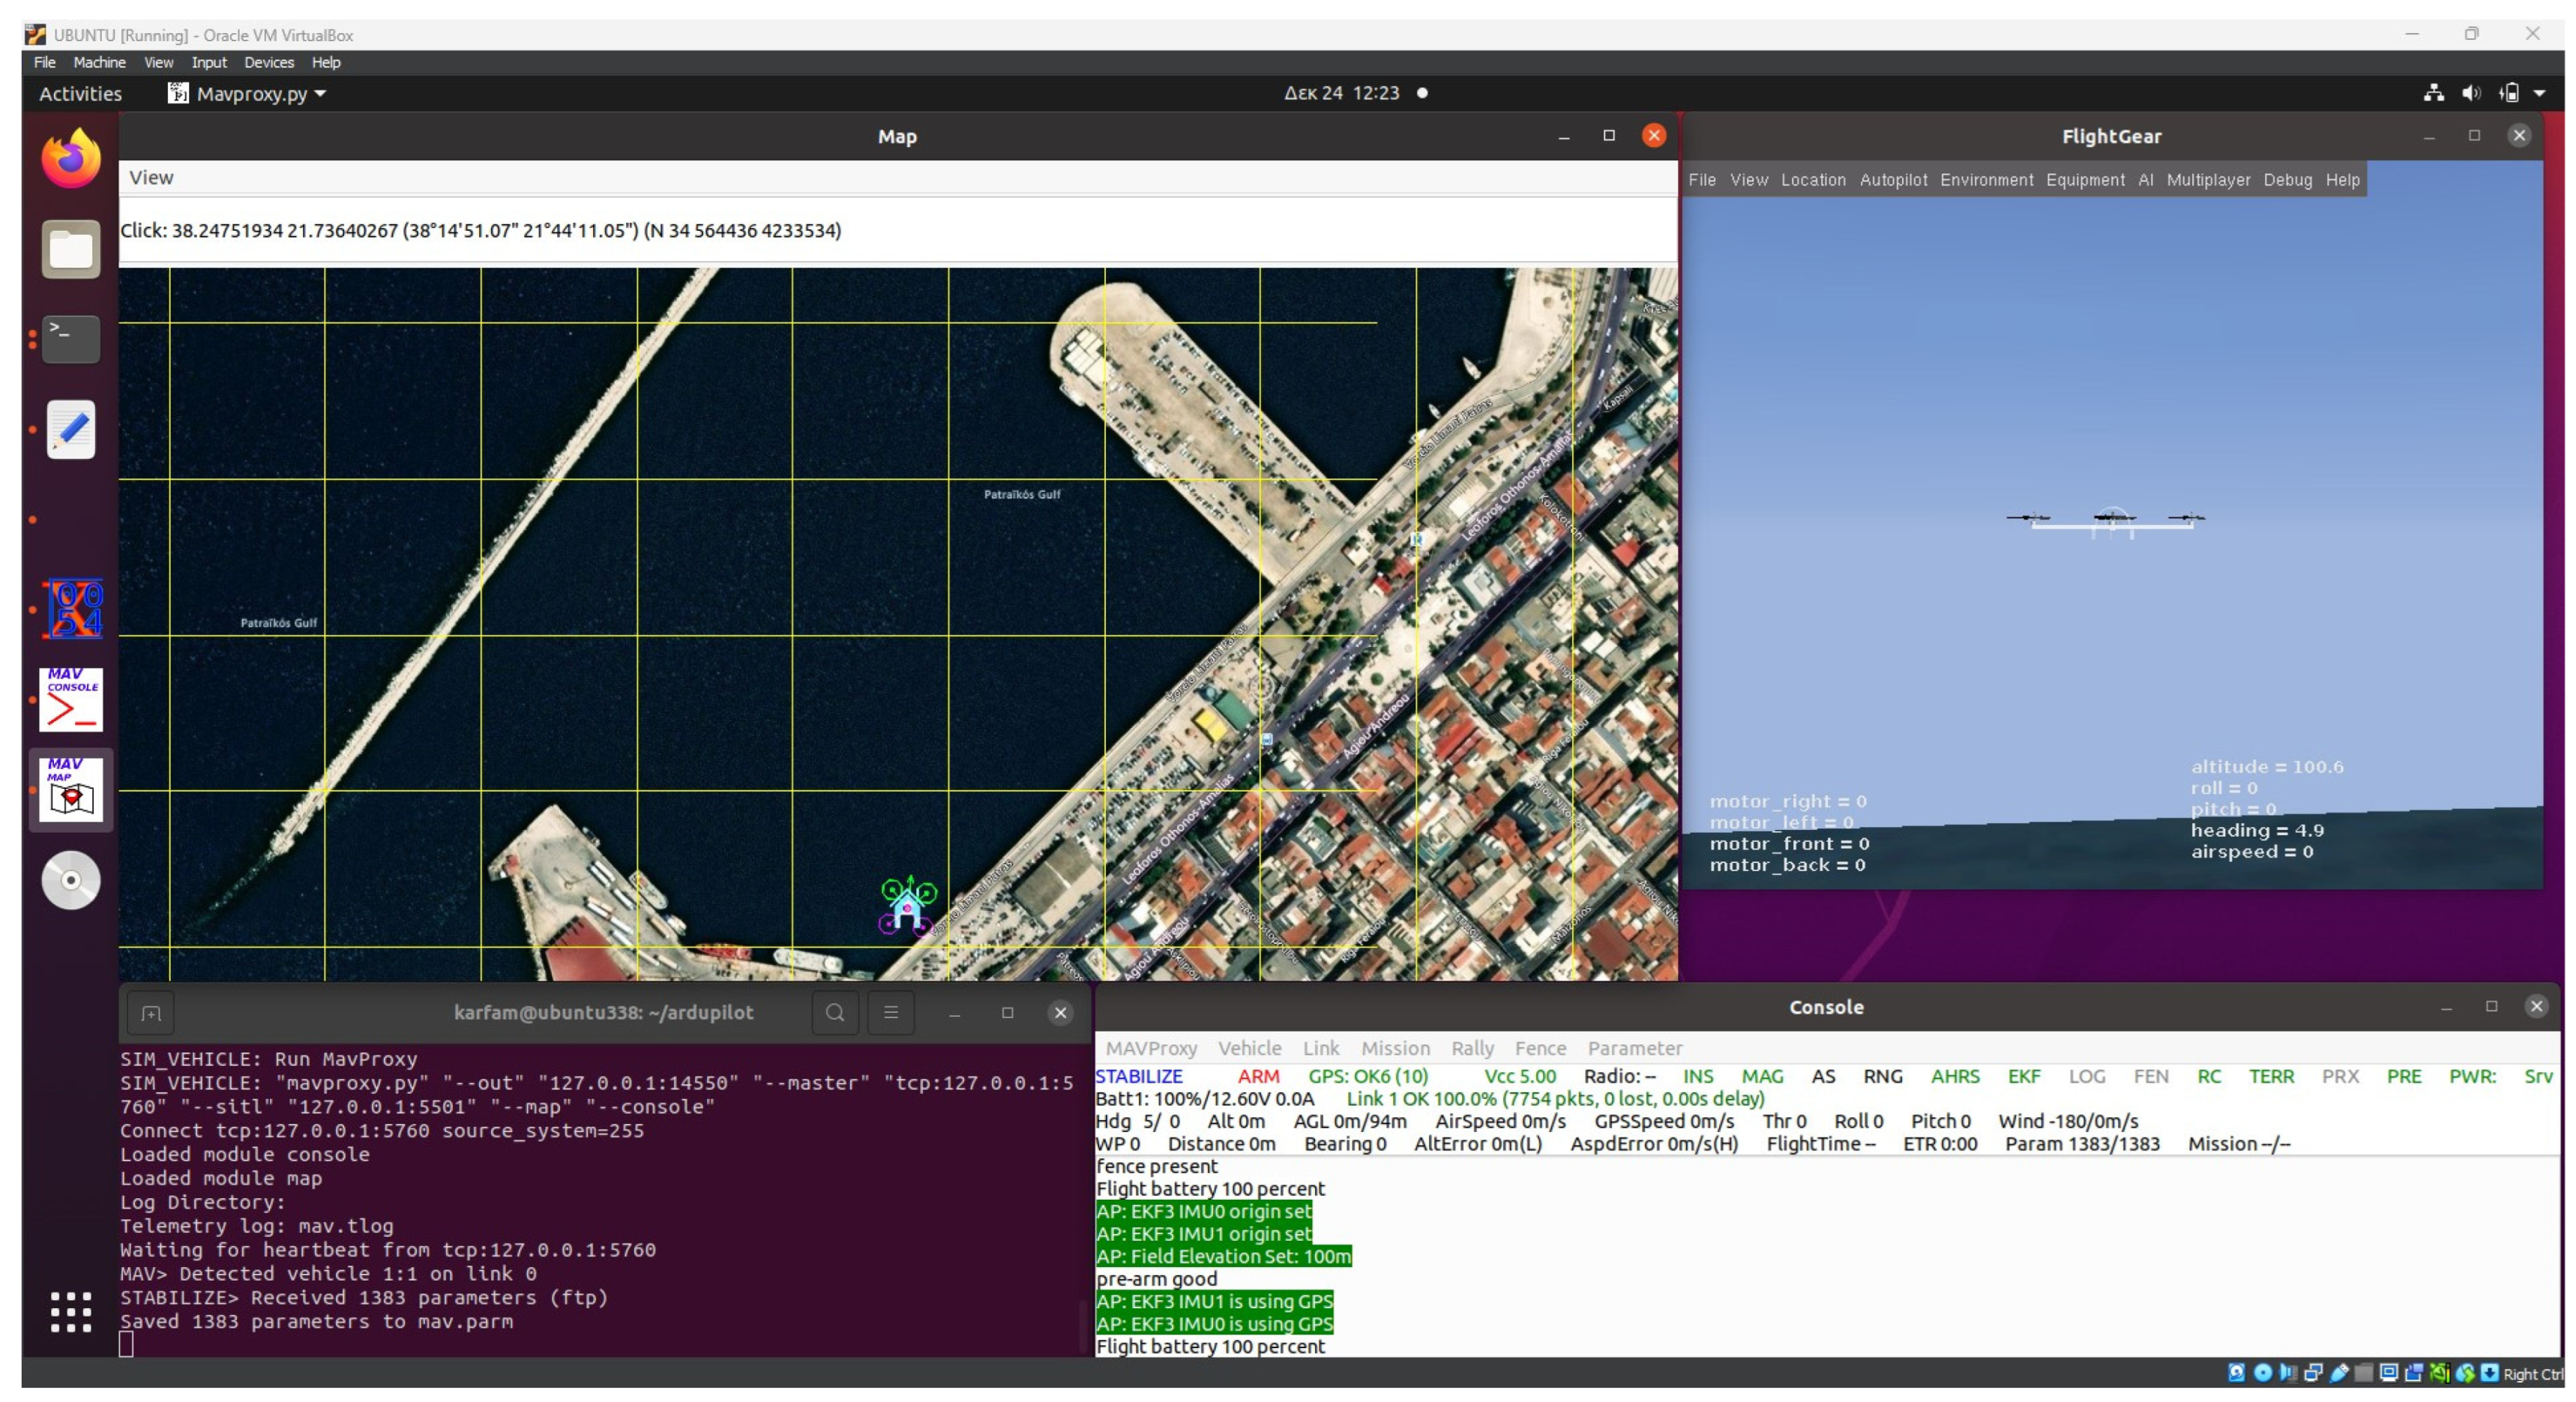Click the MAV Map dock icon

pos(71,789)
